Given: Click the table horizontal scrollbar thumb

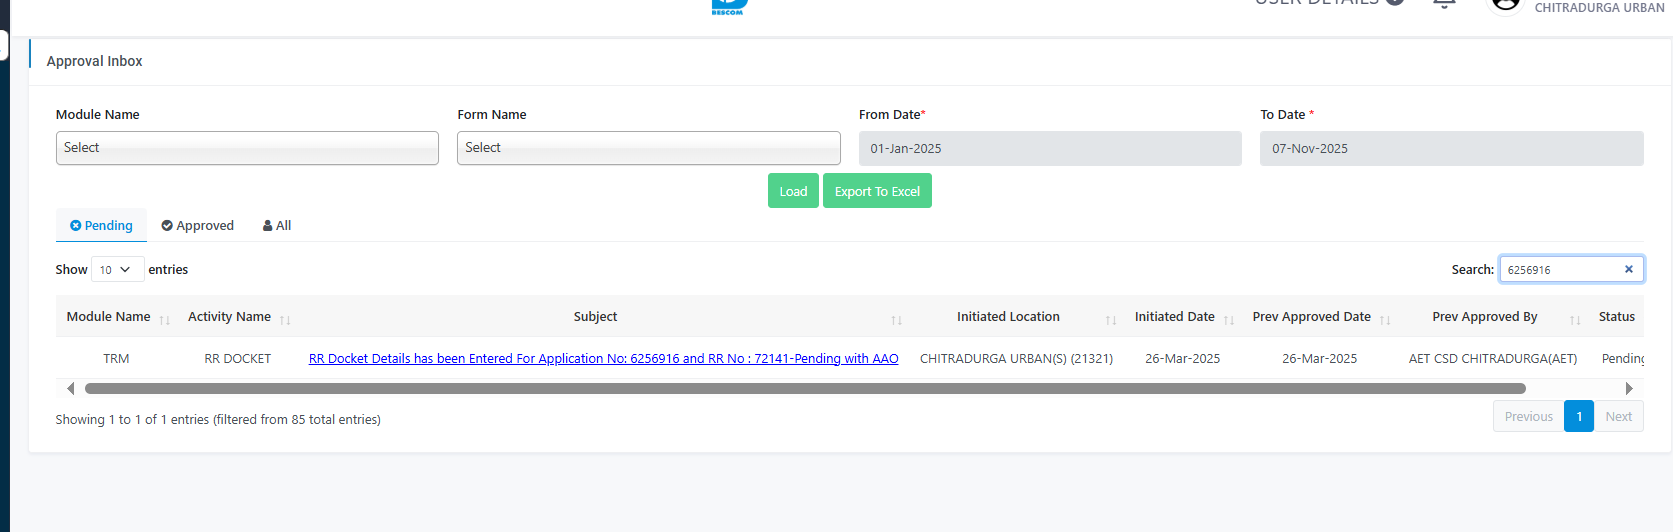Looking at the screenshot, I should [805, 388].
